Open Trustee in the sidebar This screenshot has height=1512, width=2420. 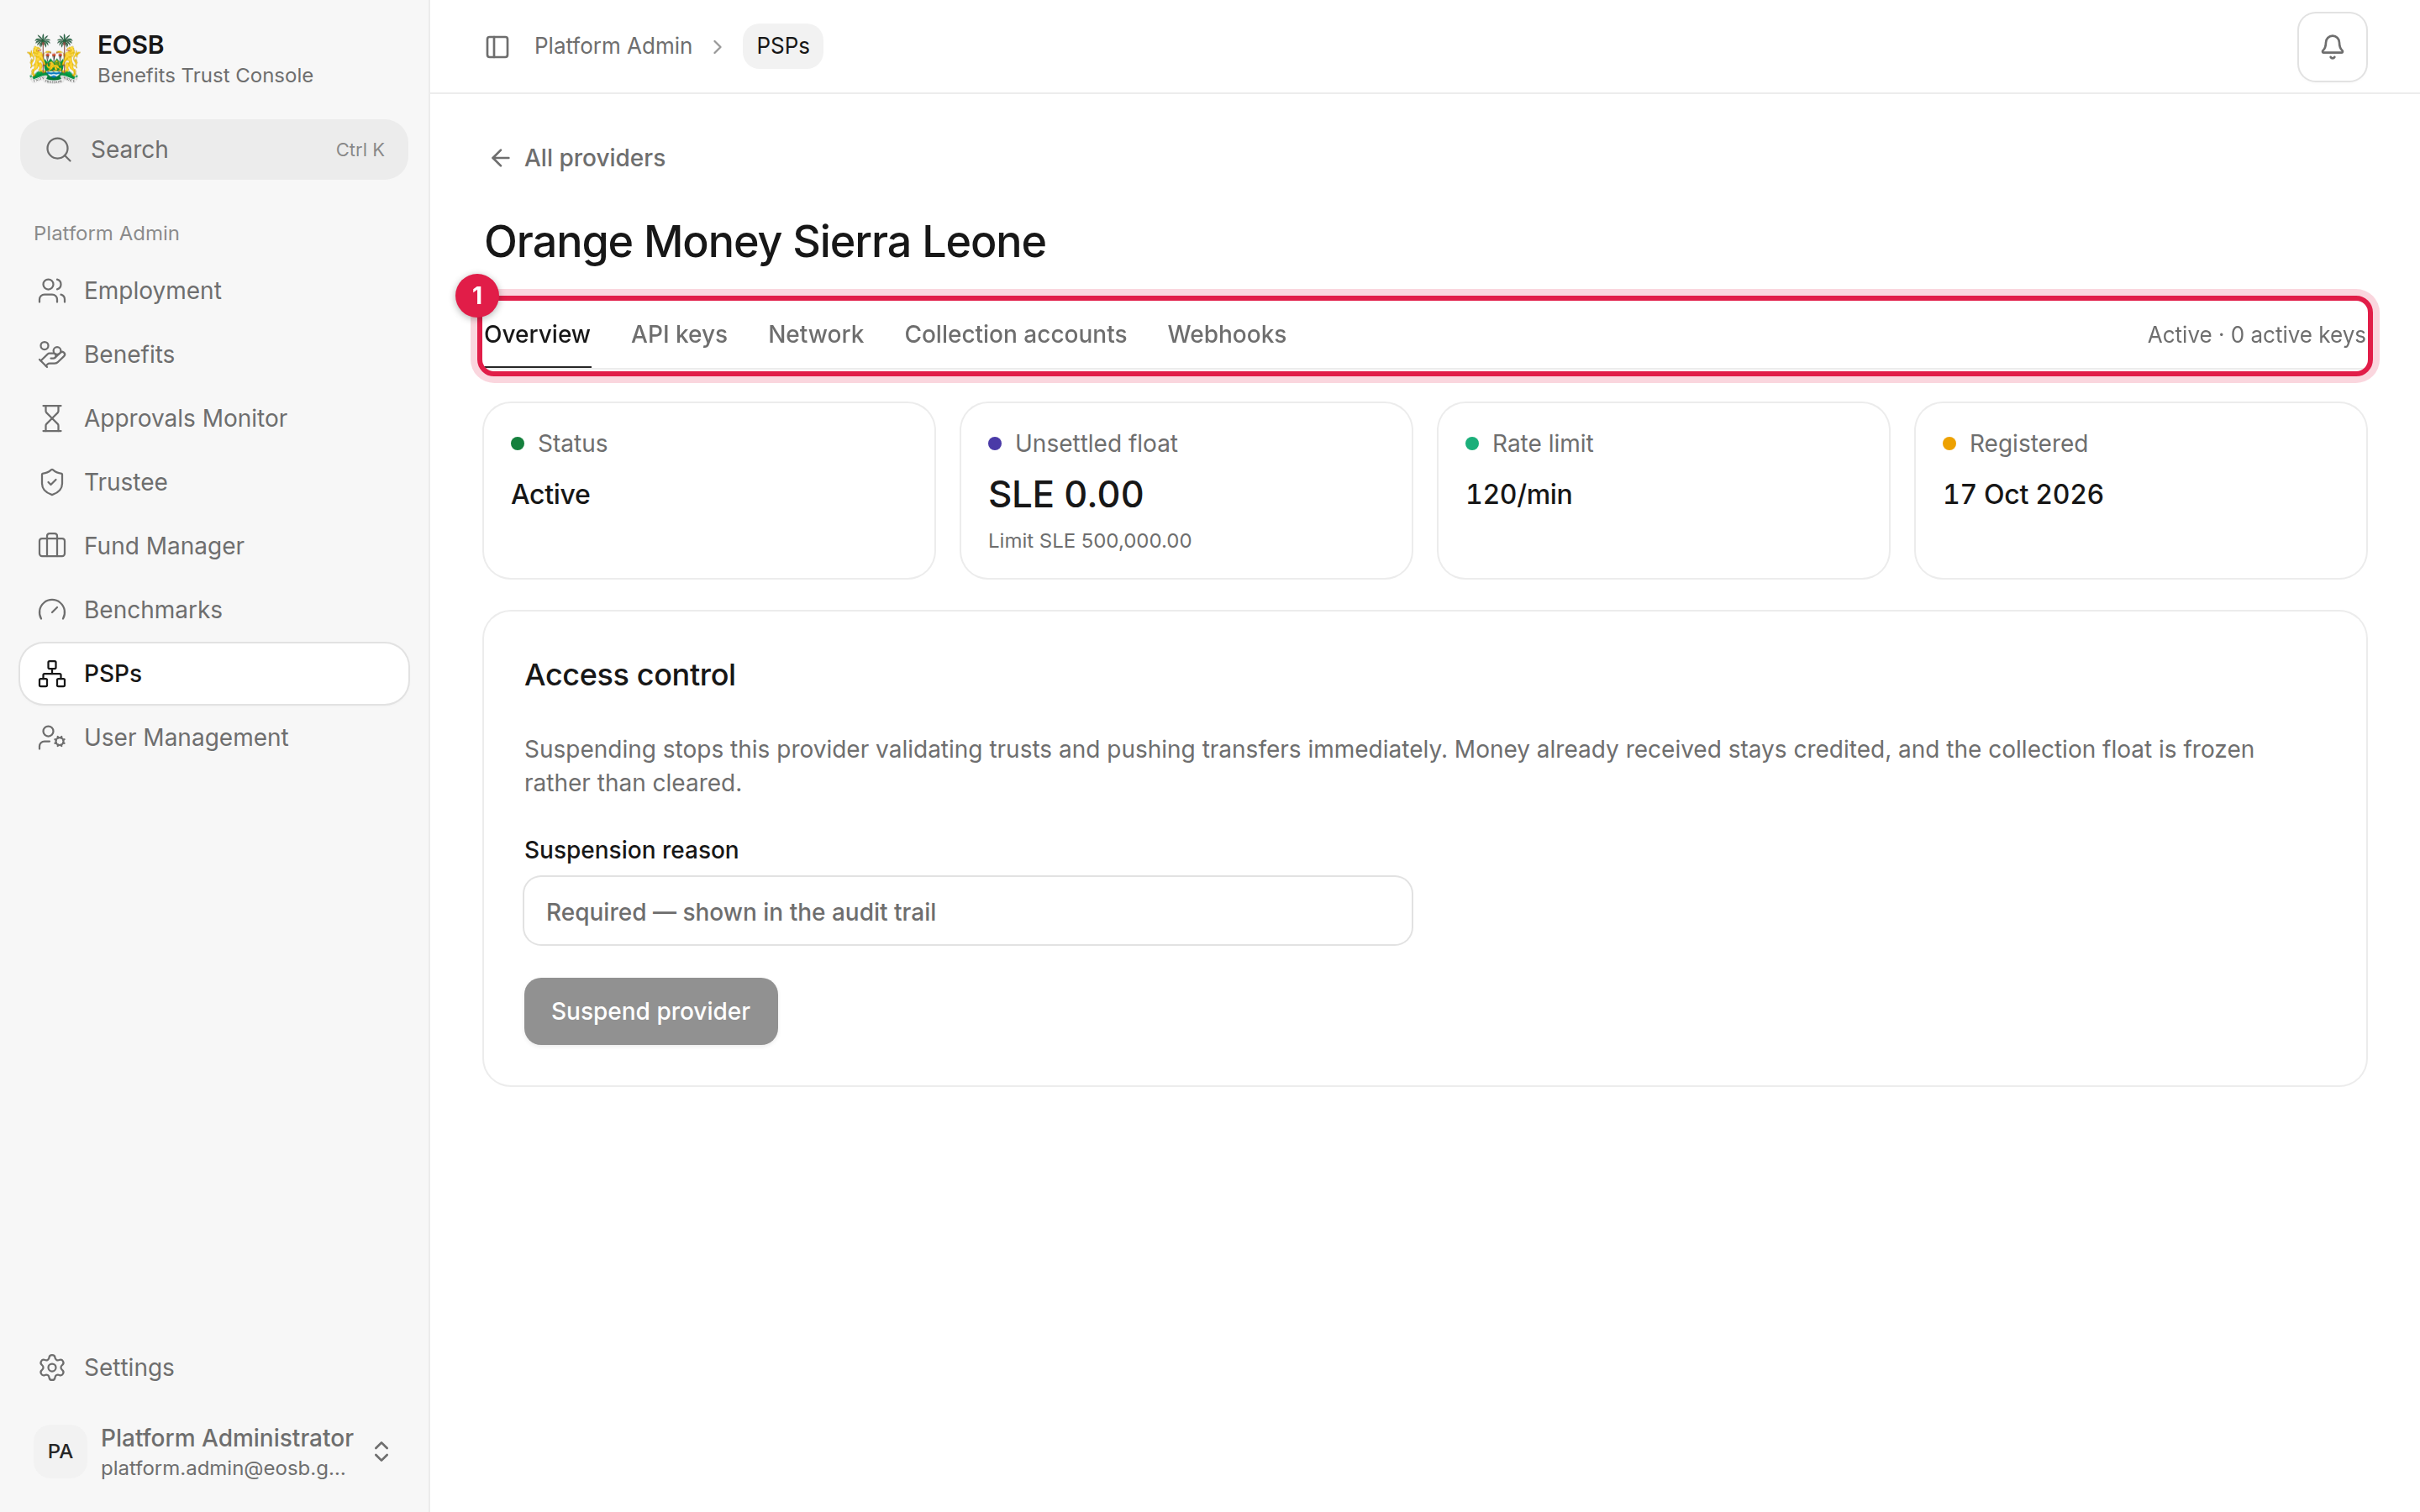(x=214, y=482)
